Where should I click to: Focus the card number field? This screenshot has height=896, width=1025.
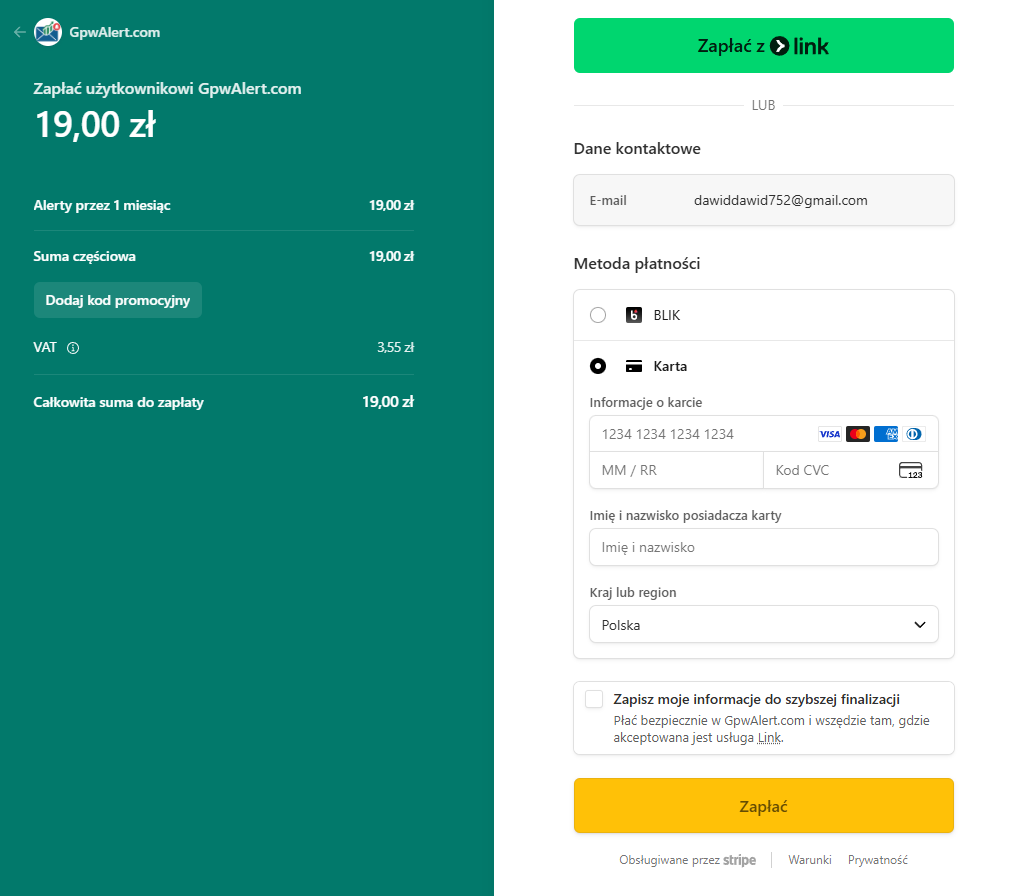click(764, 434)
